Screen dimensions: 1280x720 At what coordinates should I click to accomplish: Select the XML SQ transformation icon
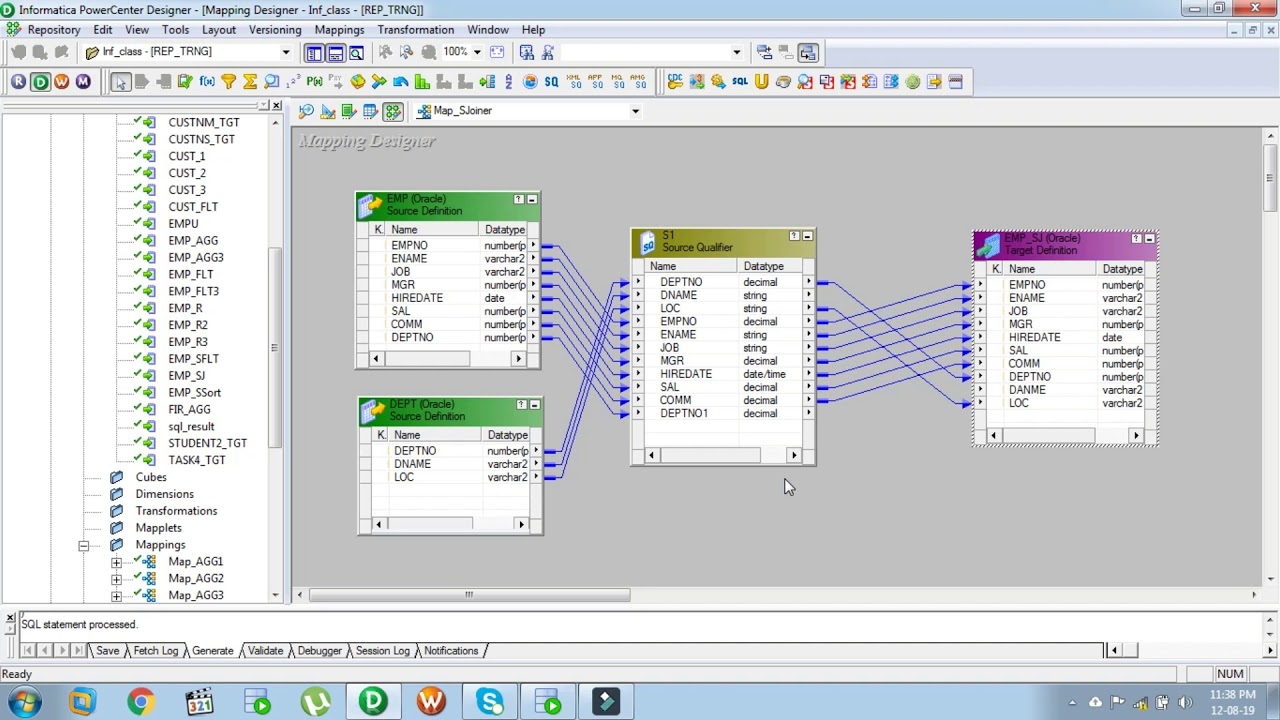[x=575, y=82]
